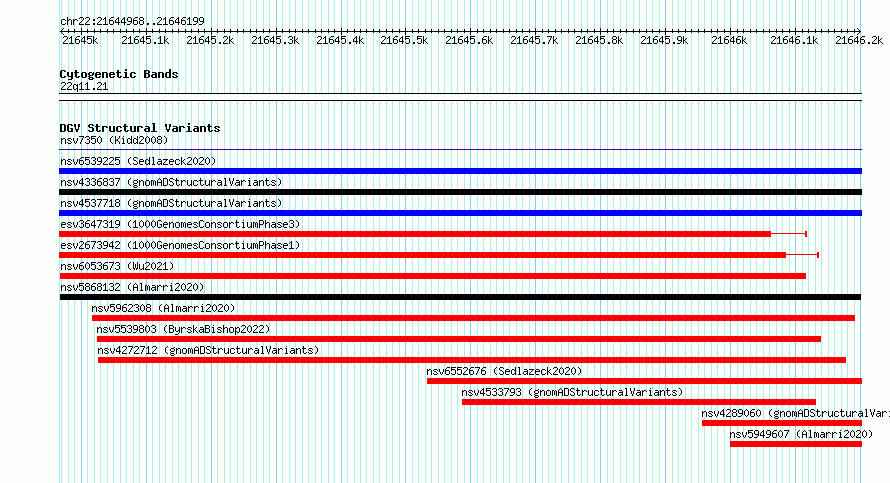
Task: Select the 22q11.21 band label
Action: [x=84, y=86]
